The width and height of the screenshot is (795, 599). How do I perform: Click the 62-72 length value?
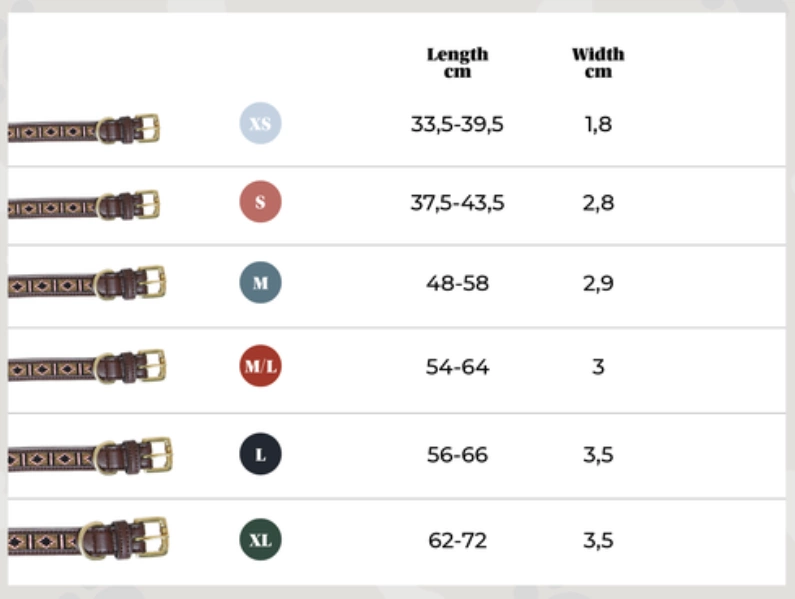pos(457,541)
